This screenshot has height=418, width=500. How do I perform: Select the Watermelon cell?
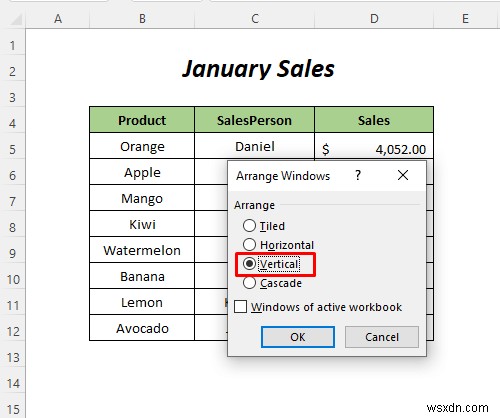coord(142,250)
